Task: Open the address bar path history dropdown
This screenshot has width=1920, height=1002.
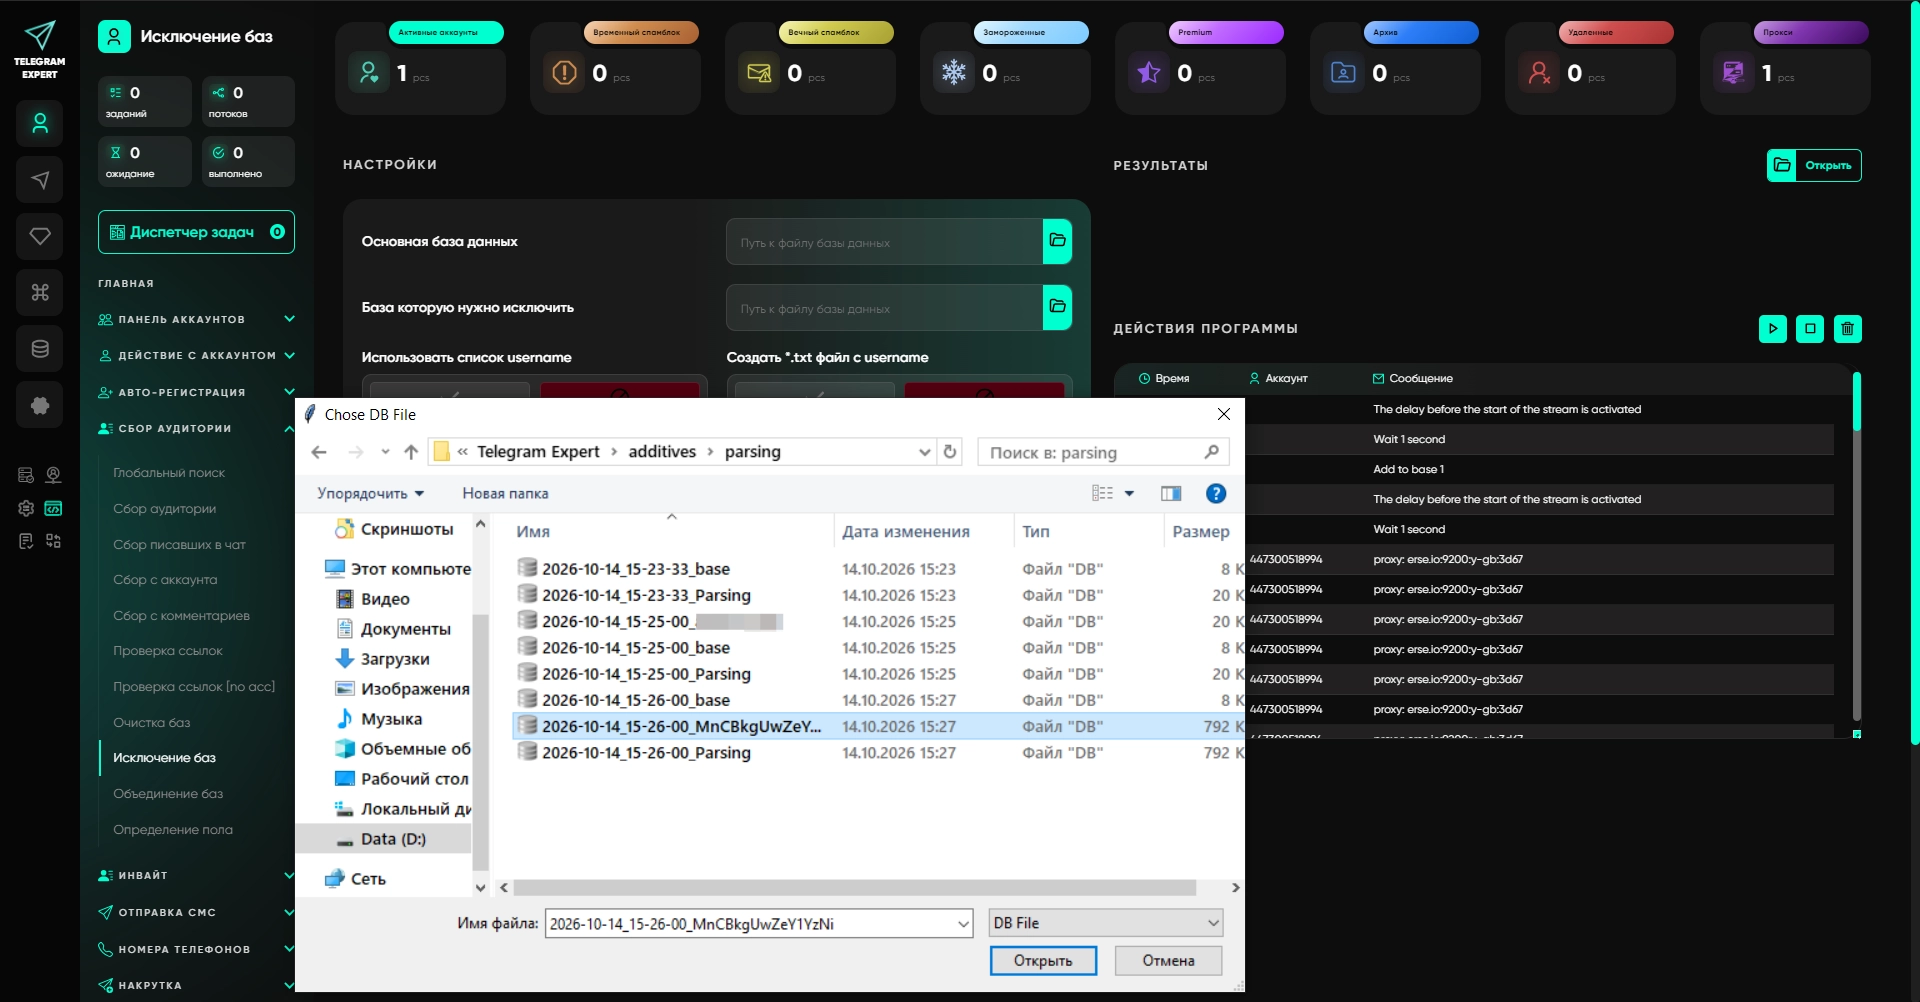Action: point(924,452)
